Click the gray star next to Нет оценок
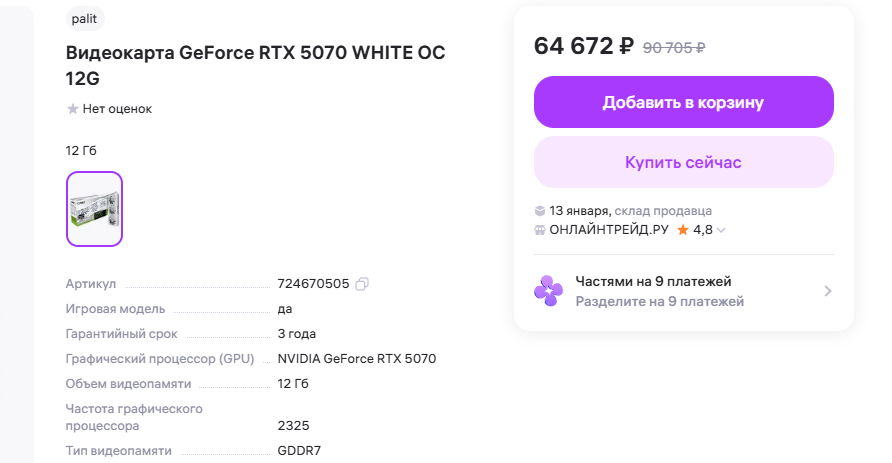This screenshot has width=892, height=463. (x=72, y=109)
